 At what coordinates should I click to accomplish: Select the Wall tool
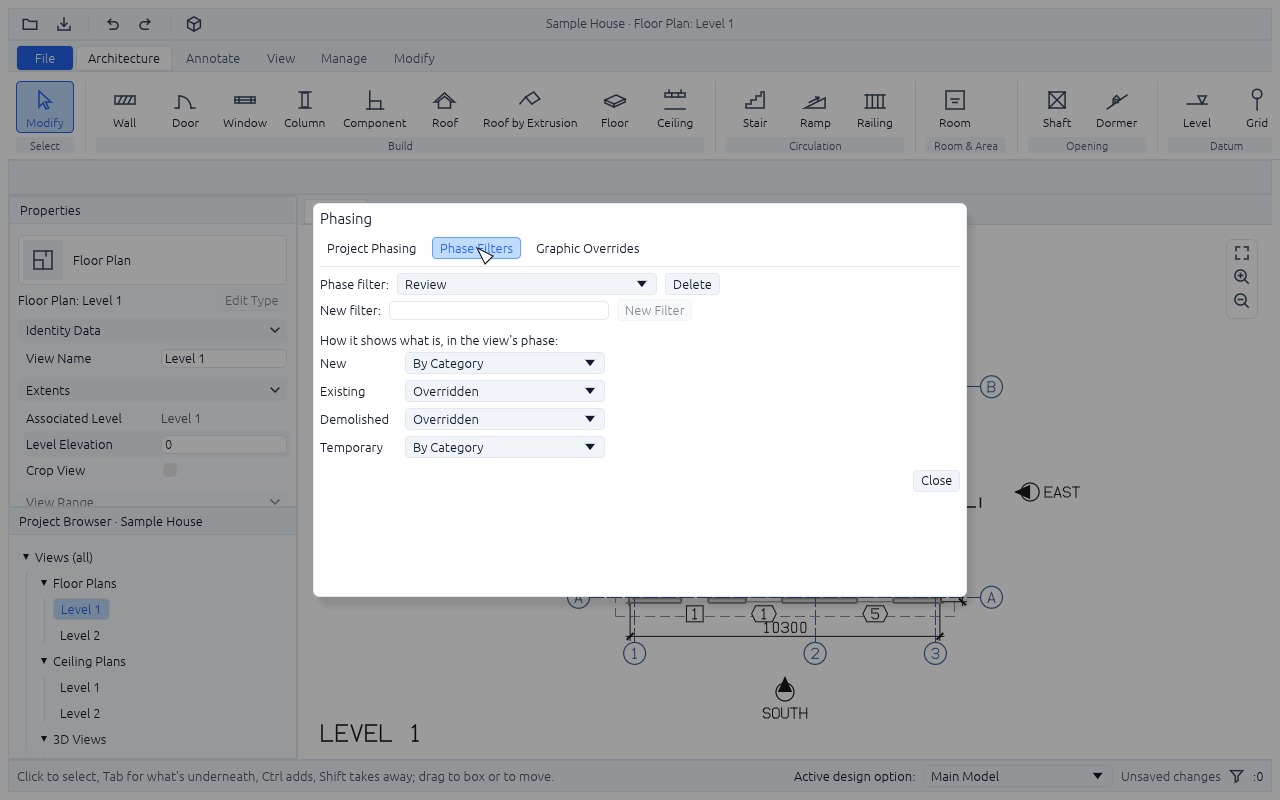coord(125,109)
